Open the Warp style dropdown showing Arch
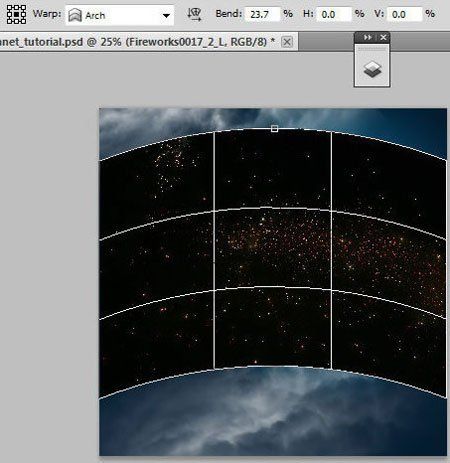Screen dimensions: 450x463 (120, 15)
